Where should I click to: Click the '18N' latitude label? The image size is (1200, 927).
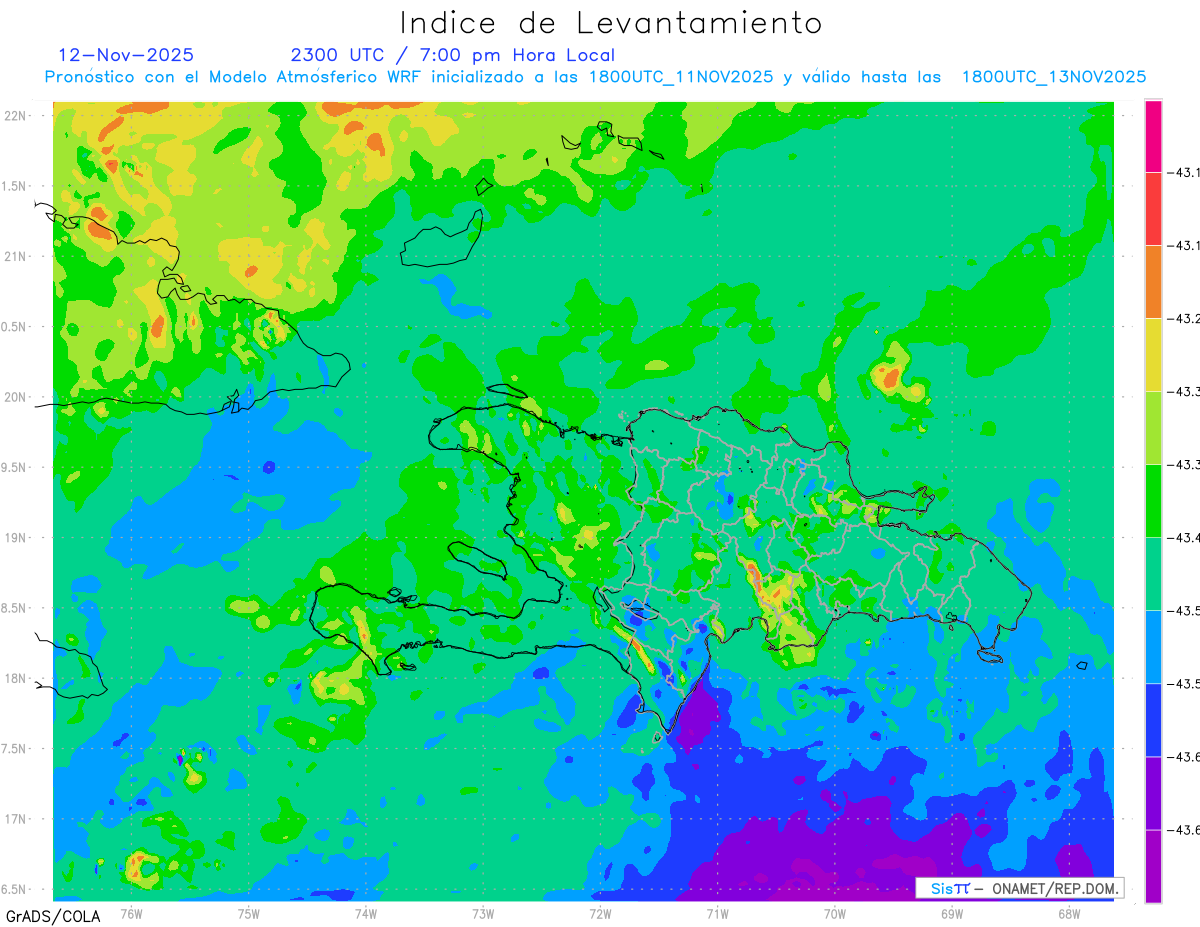click(15, 678)
